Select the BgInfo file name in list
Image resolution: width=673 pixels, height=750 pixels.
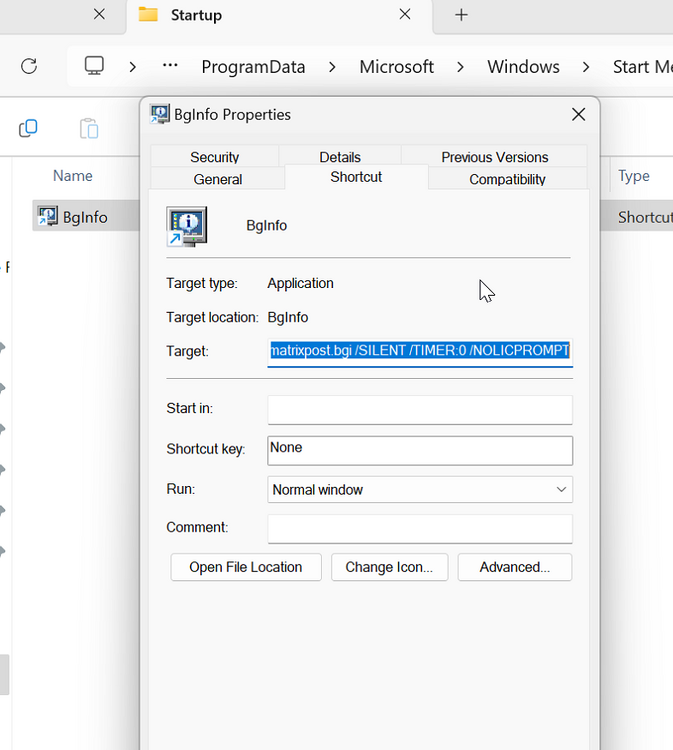(85, 217)
